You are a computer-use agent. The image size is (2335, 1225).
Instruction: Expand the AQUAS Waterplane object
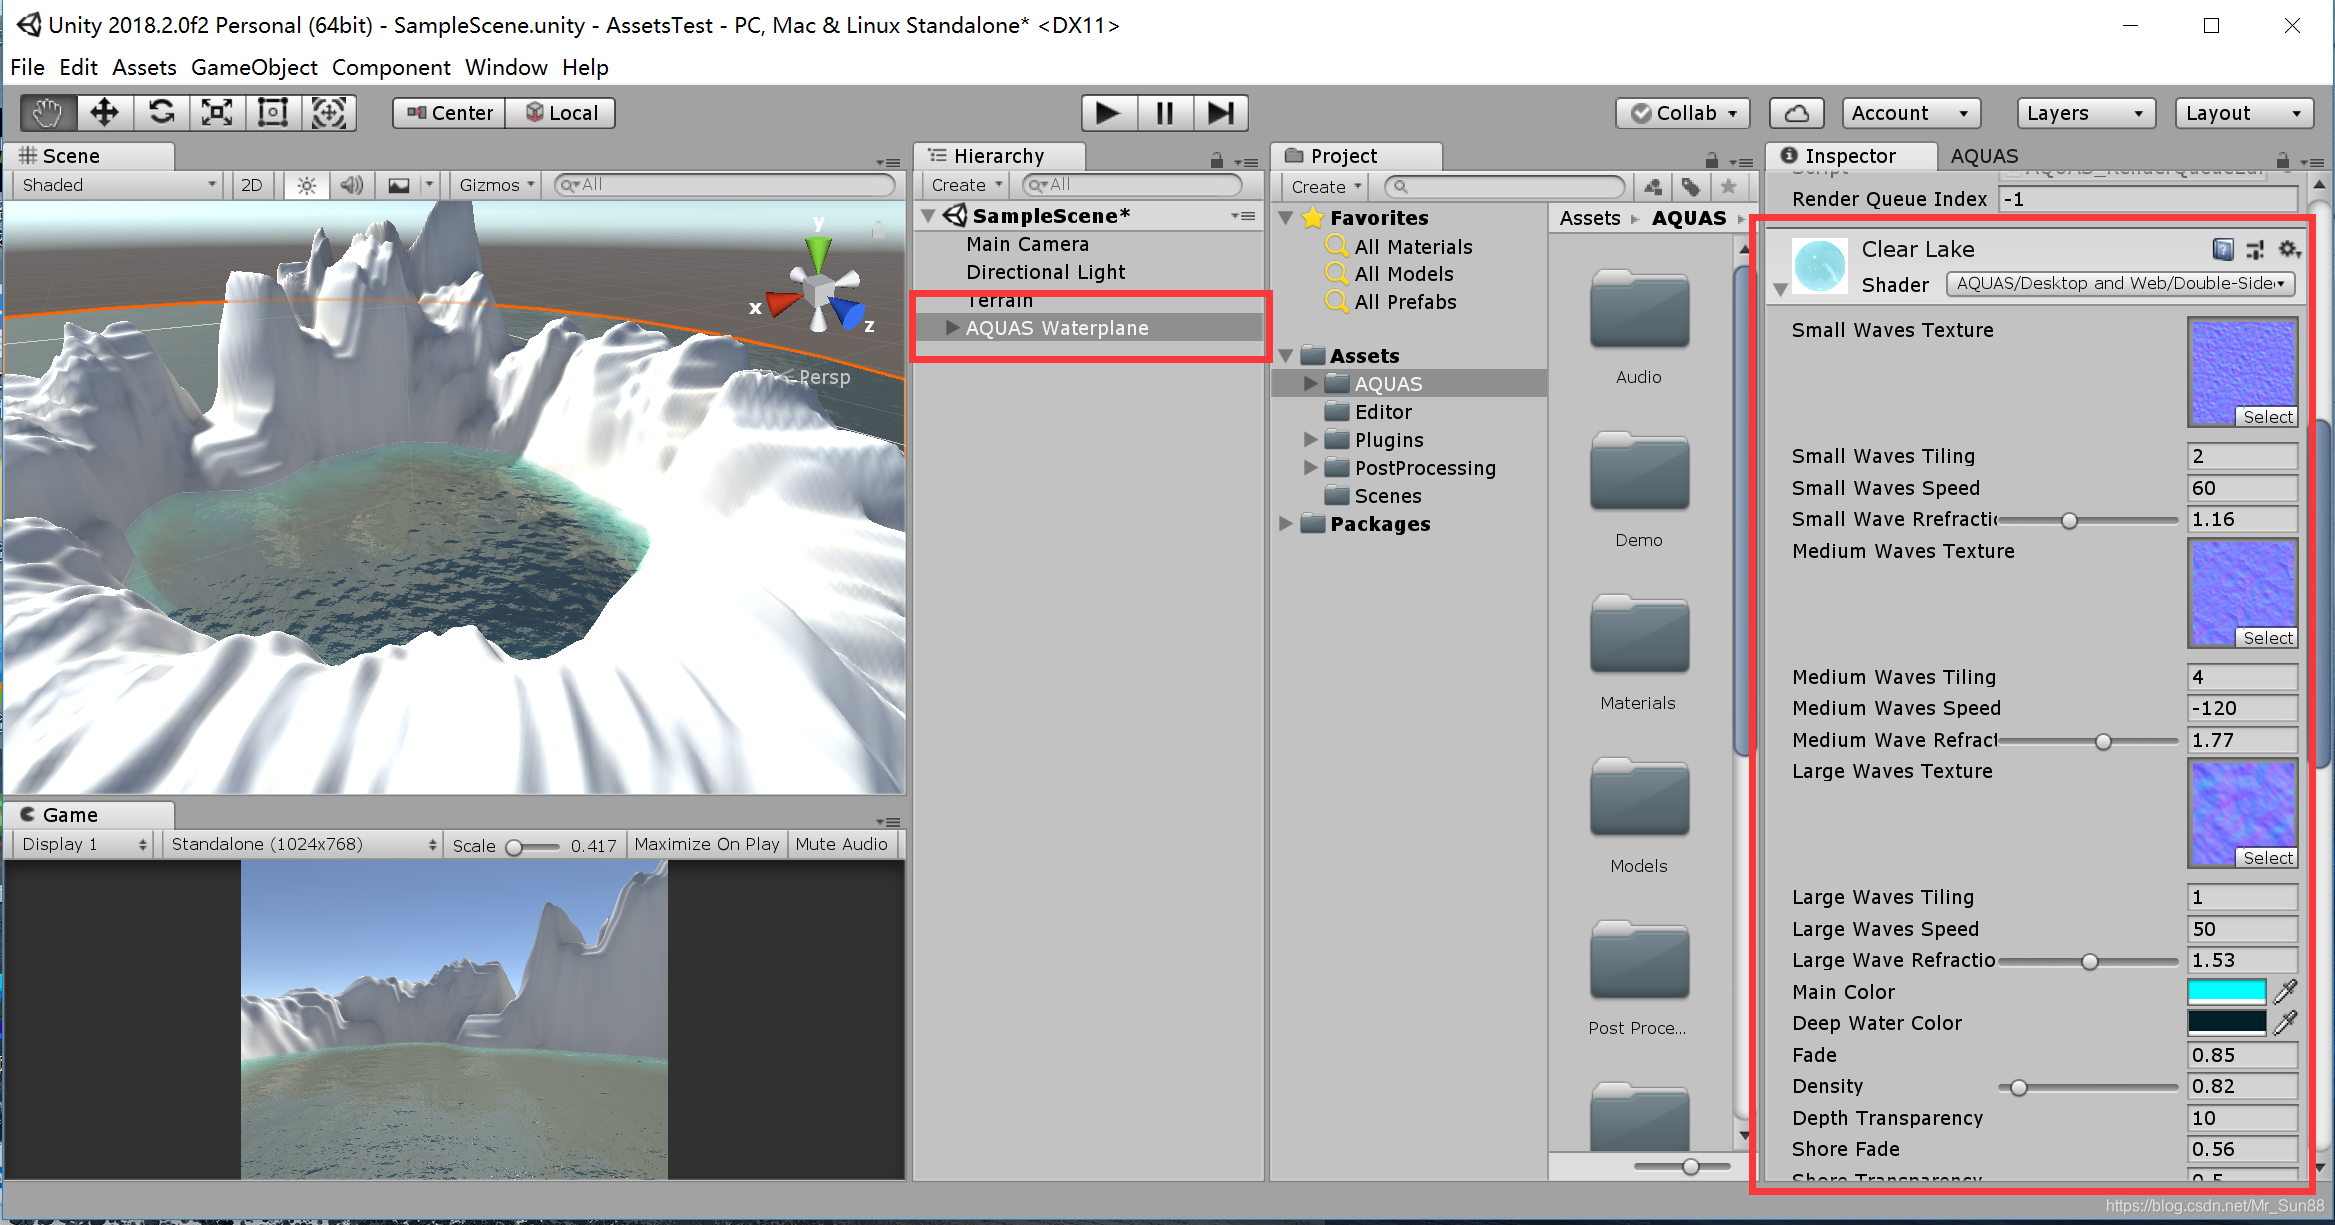tap(952, 328)
